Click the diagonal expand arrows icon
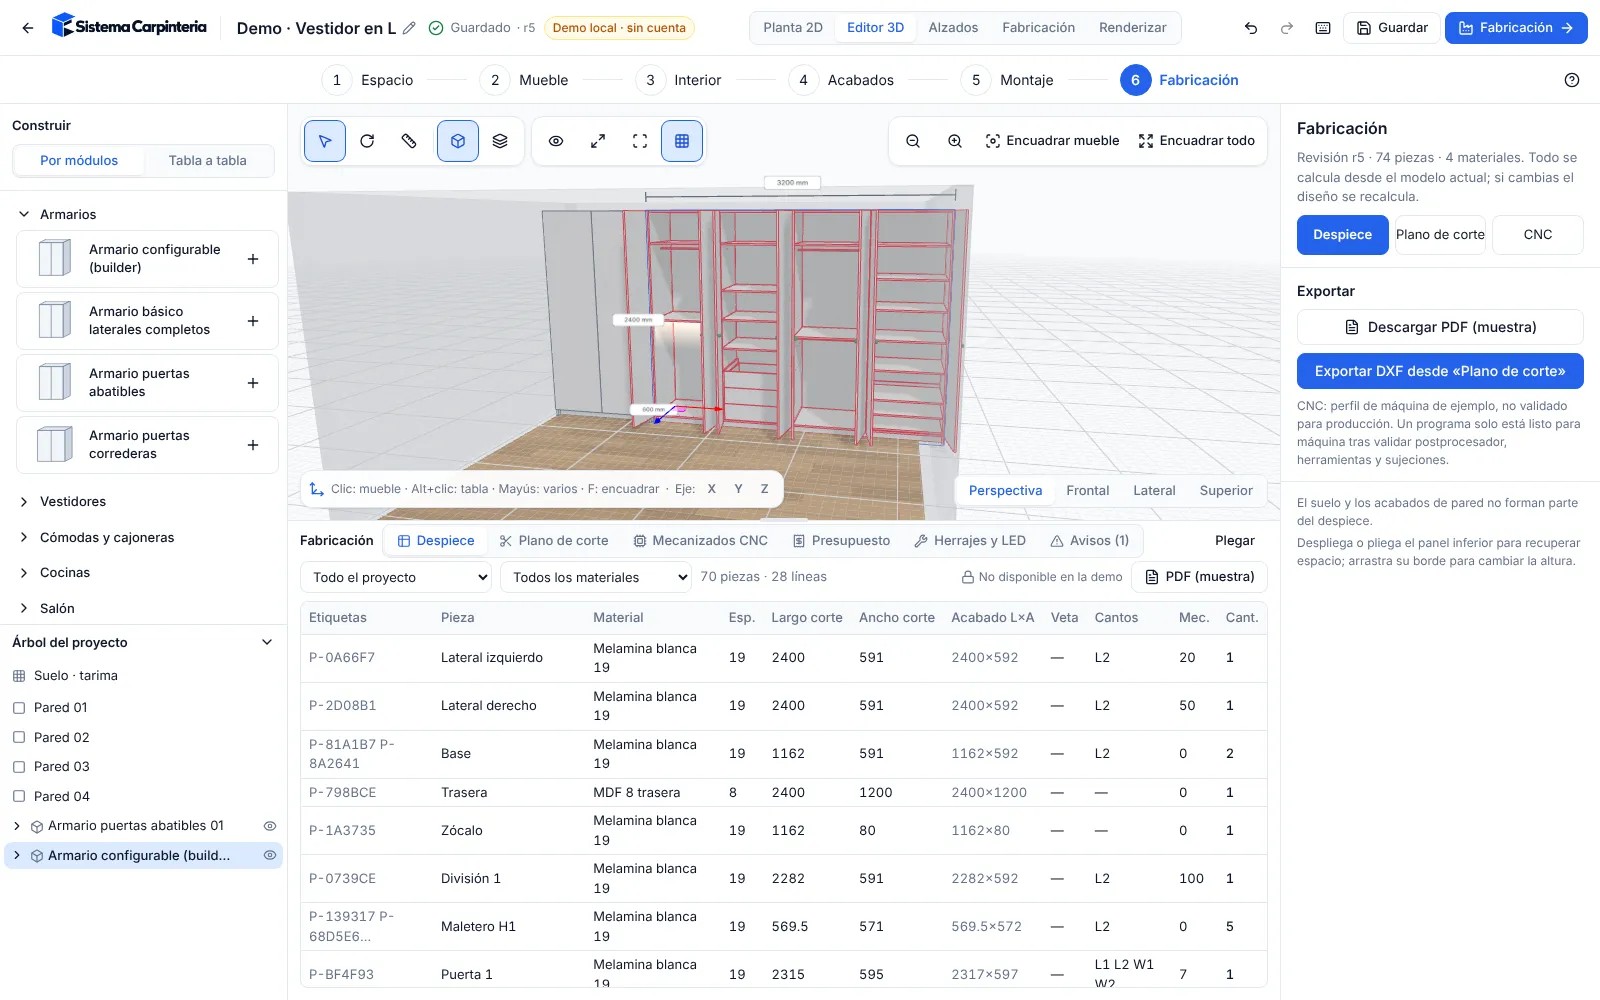 598,141
